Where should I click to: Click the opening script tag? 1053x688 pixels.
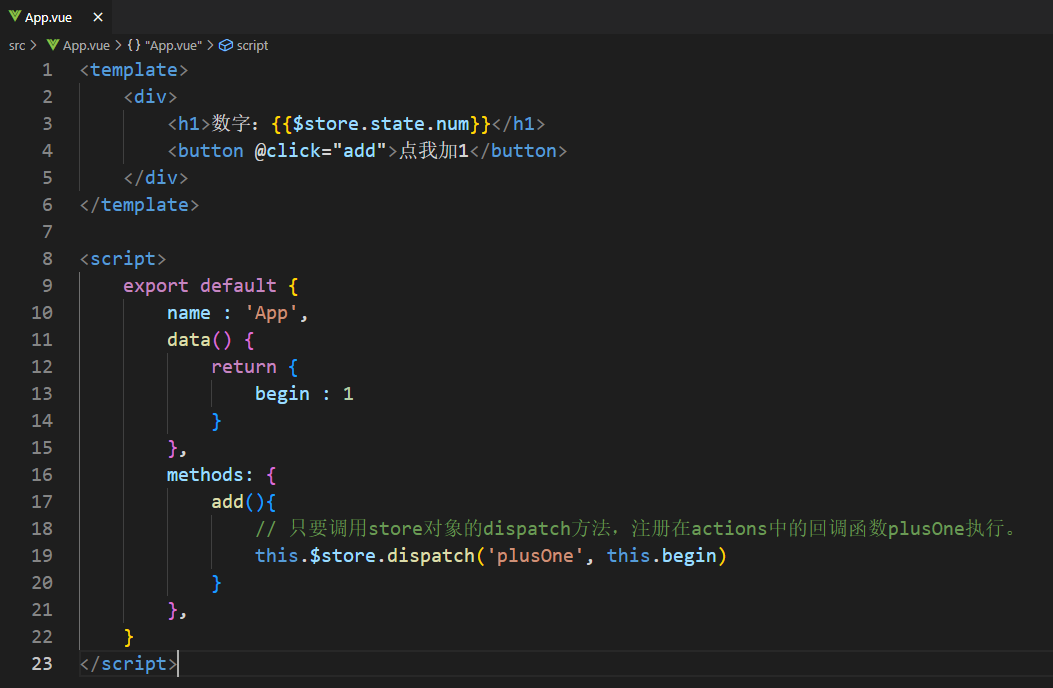click(x=123, y=259)
